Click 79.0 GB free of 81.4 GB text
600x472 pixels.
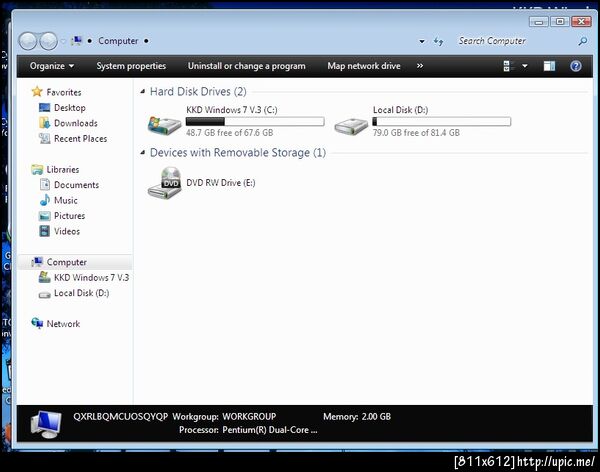[x=416, y=133]
